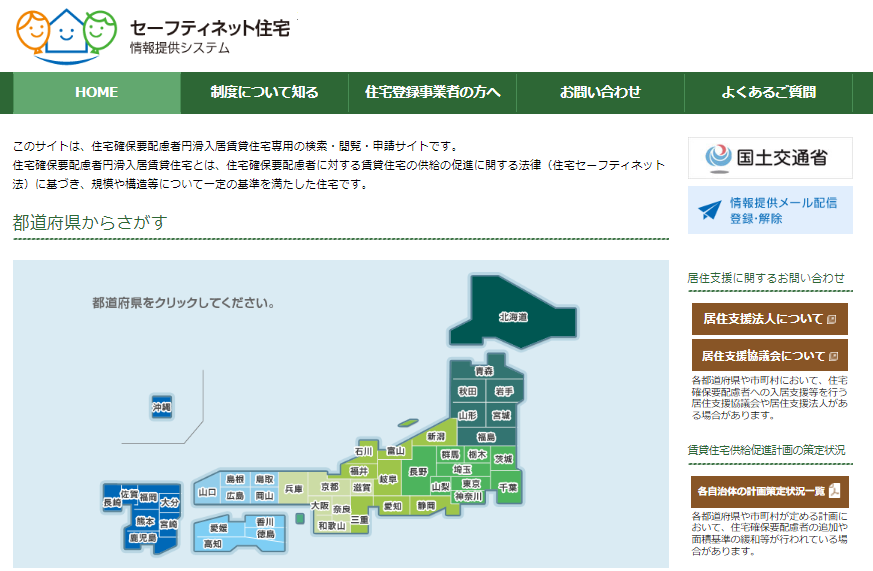Open 居住支援協議会について button
The width and height of the screenshot is (873, 571).
(769, 355)
